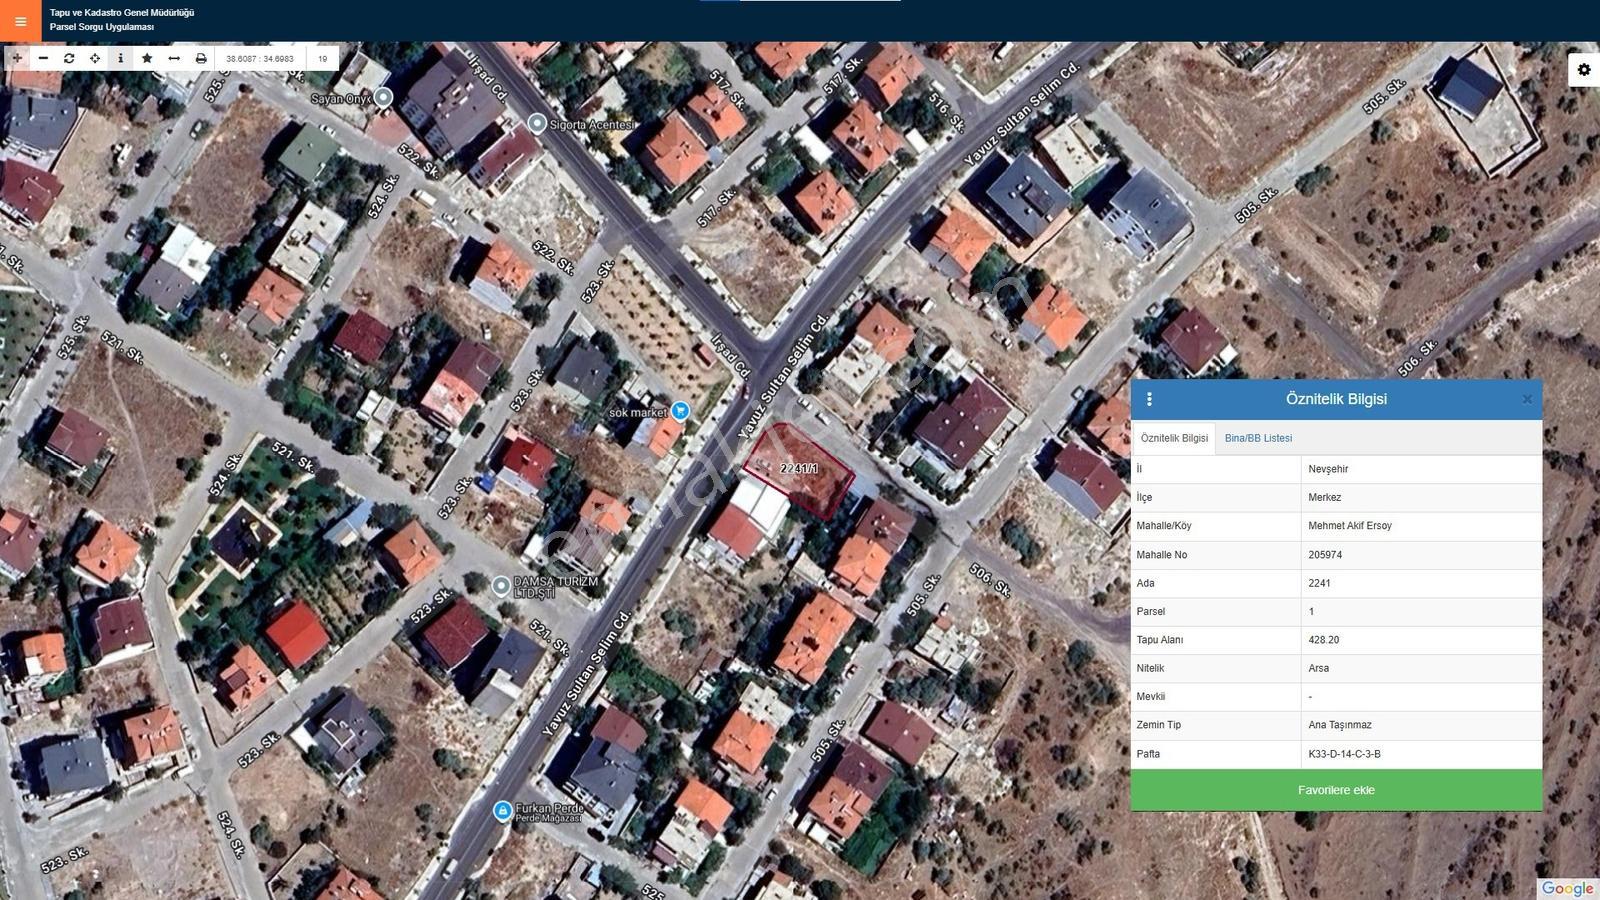1600x900 pixels.
Task: Click the Favorilere ekle button
Action: click(1336, 790)
